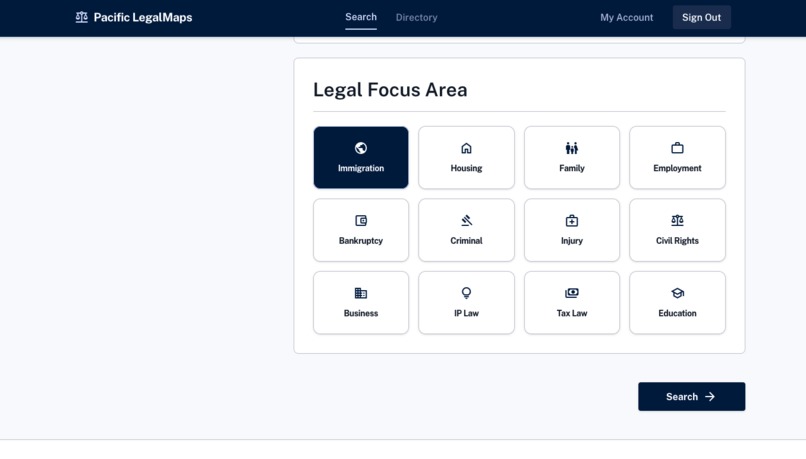
Task: Select the lightbulb IP Law icon
Action: click(x=466, y=293)
